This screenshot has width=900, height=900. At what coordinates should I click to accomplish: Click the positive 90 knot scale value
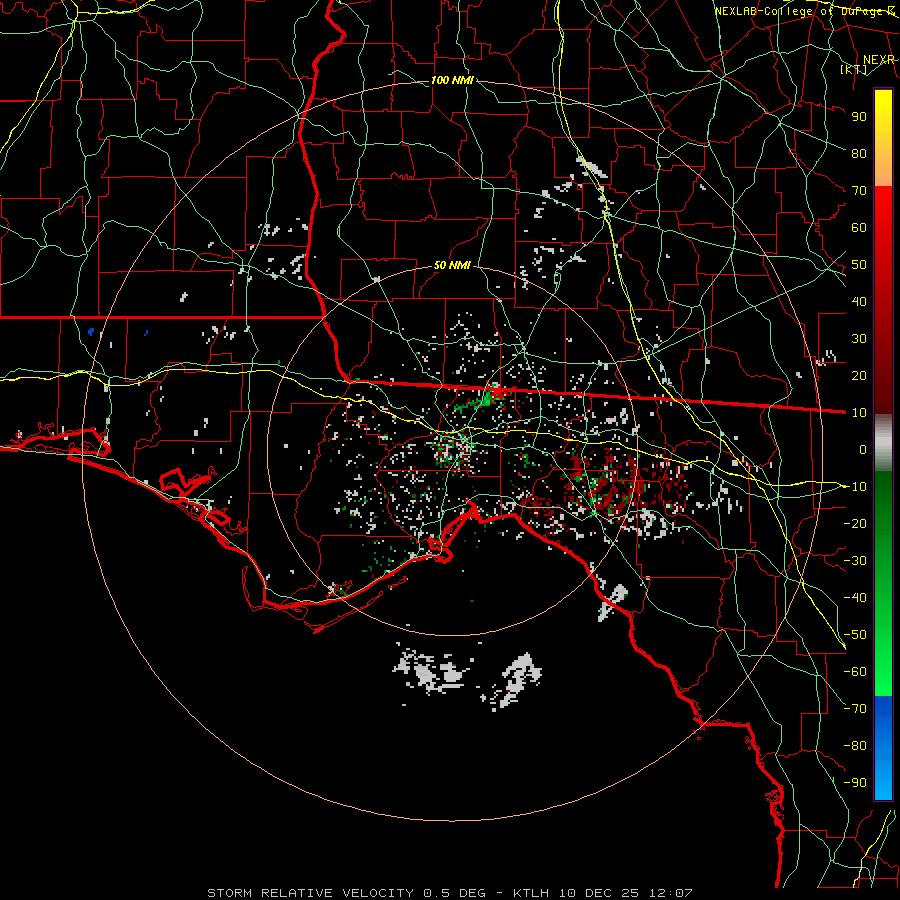click(x=859, y=117)
